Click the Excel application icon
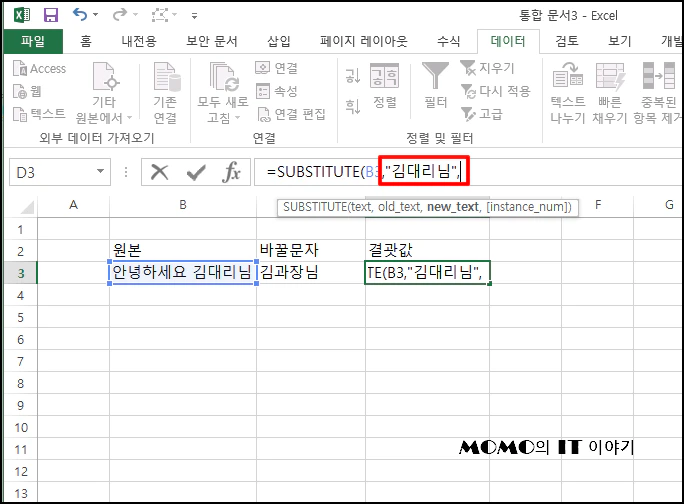Screen dimensions: 684x504 pos(22,15)
